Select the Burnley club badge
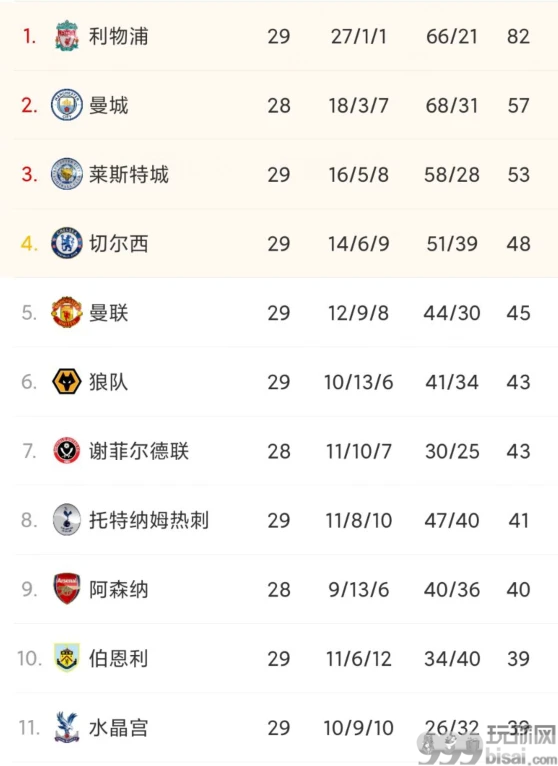558x766 pixels. 67,658
